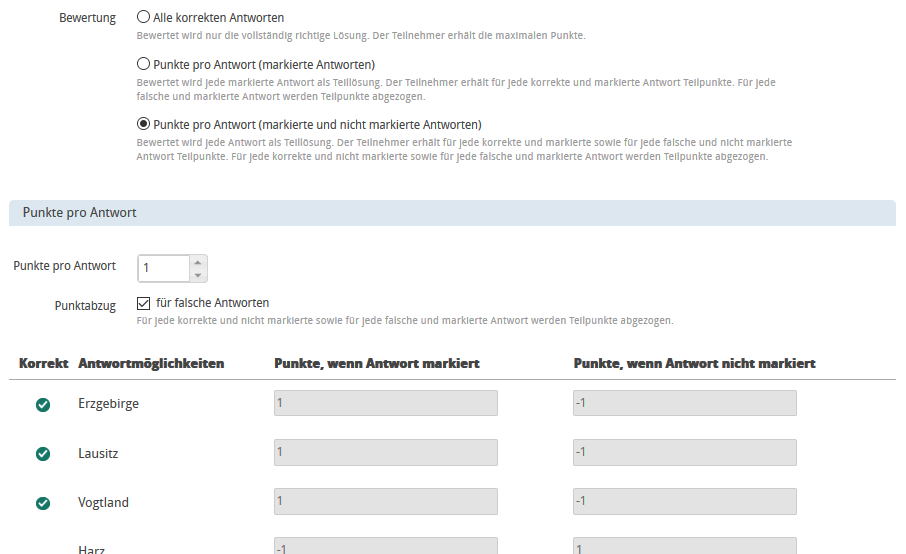Toggle the 'für falsche Antworten' checkbox
Screen dimensions: 906x554
click(x=143, y=303)
